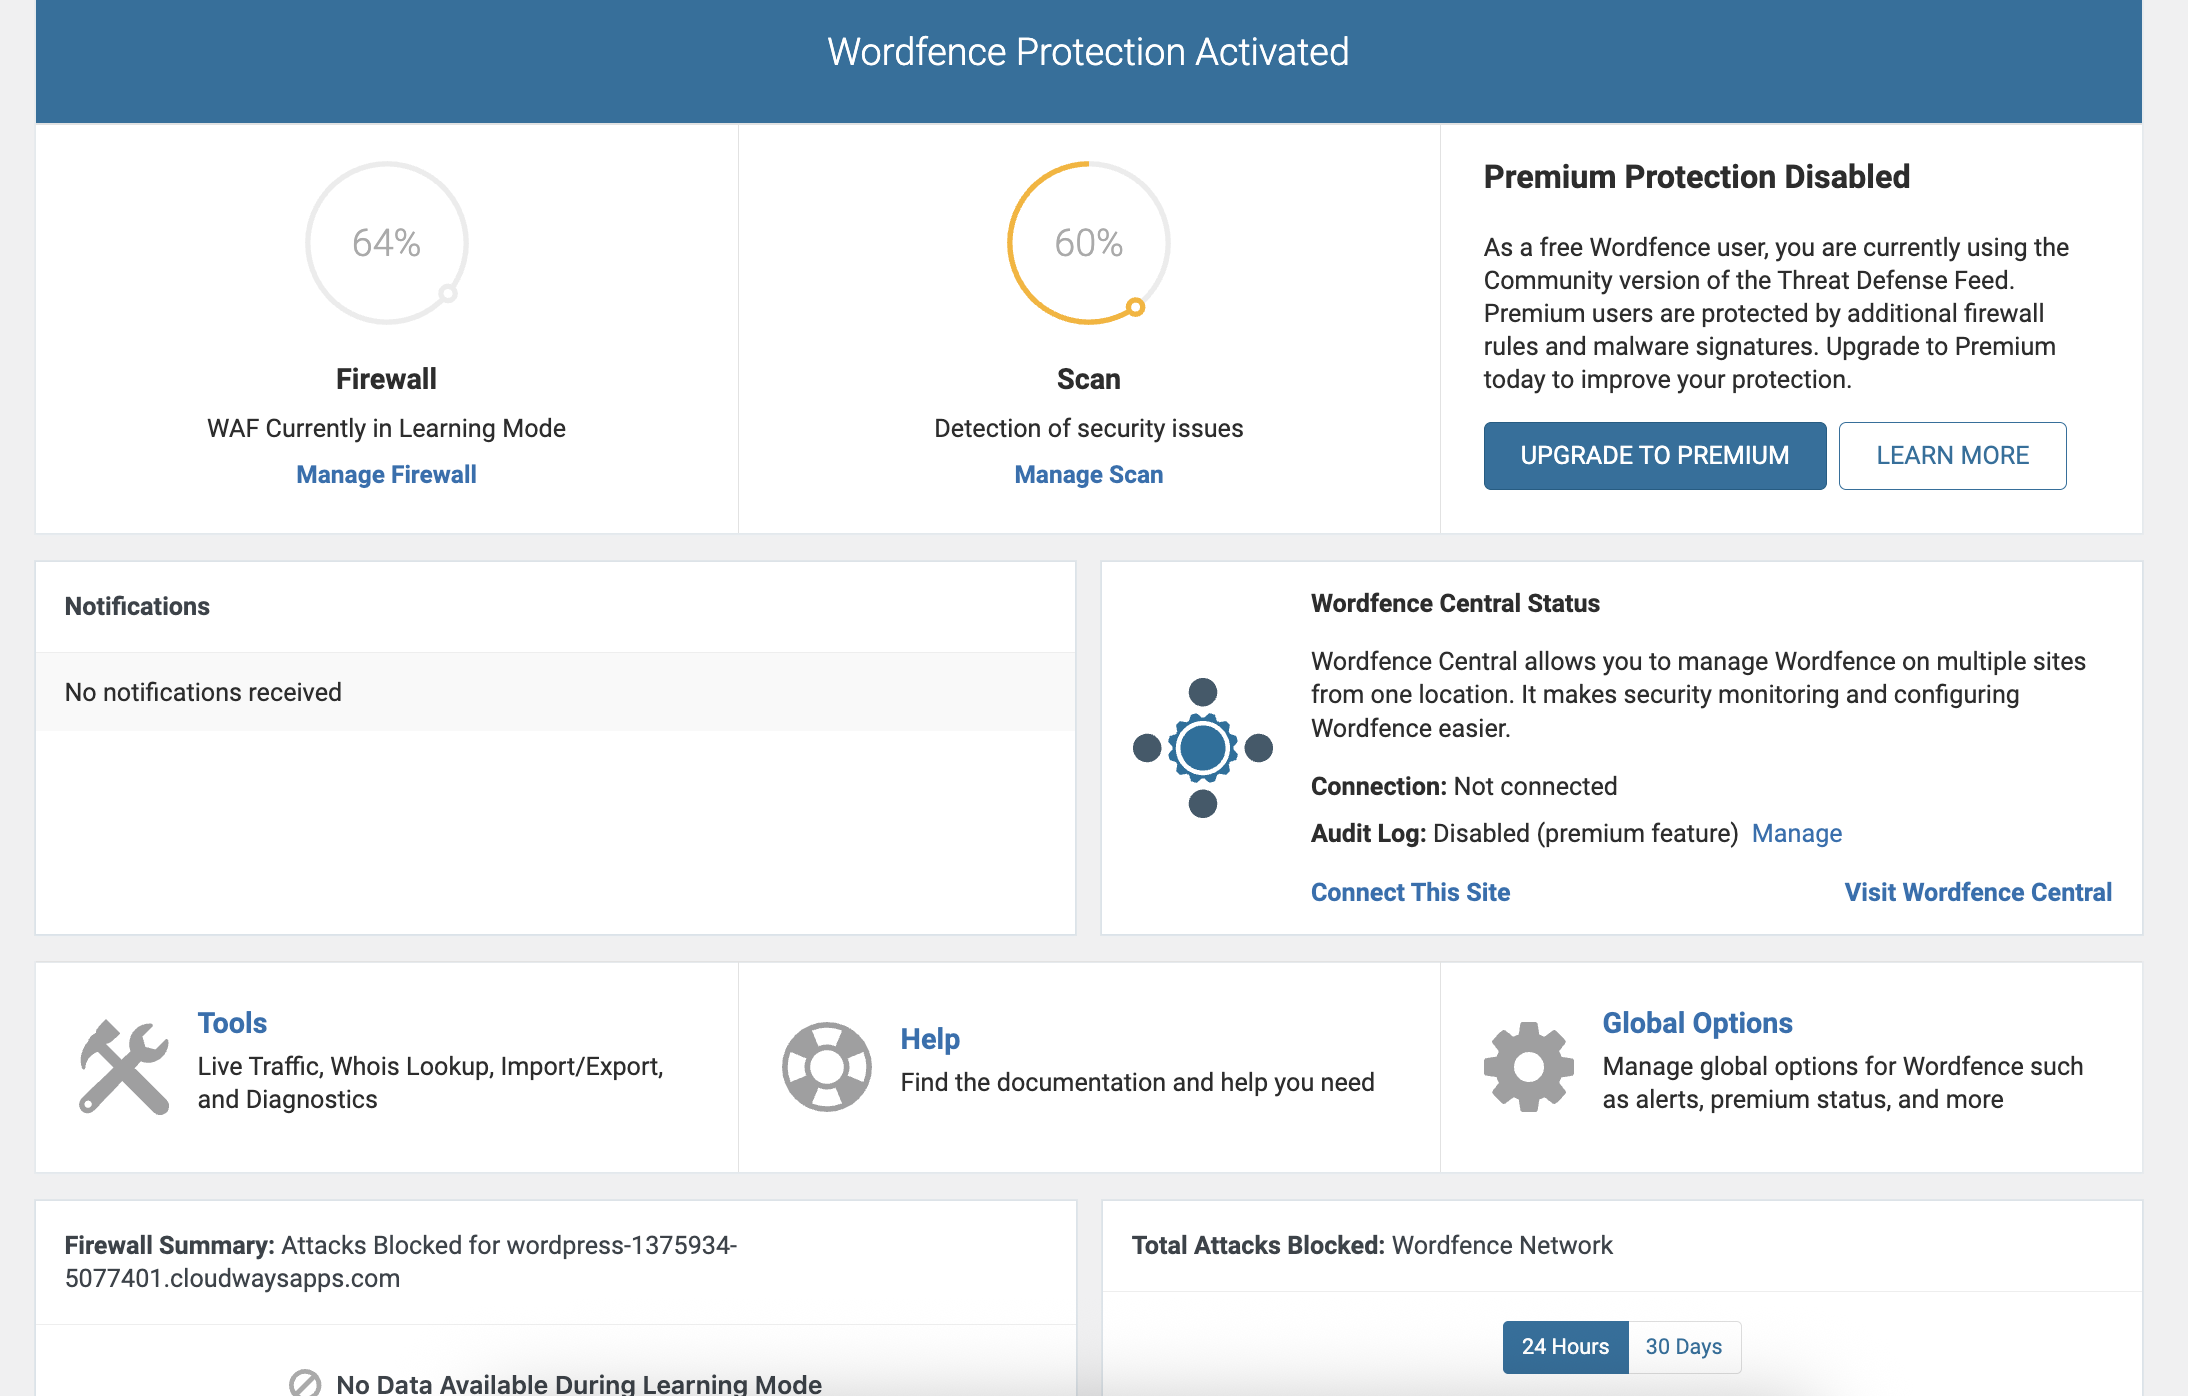Viewport: 2188px width, 1396px height.
Task: Click the Firewall 64% status circle
Action: click(386, 243)
